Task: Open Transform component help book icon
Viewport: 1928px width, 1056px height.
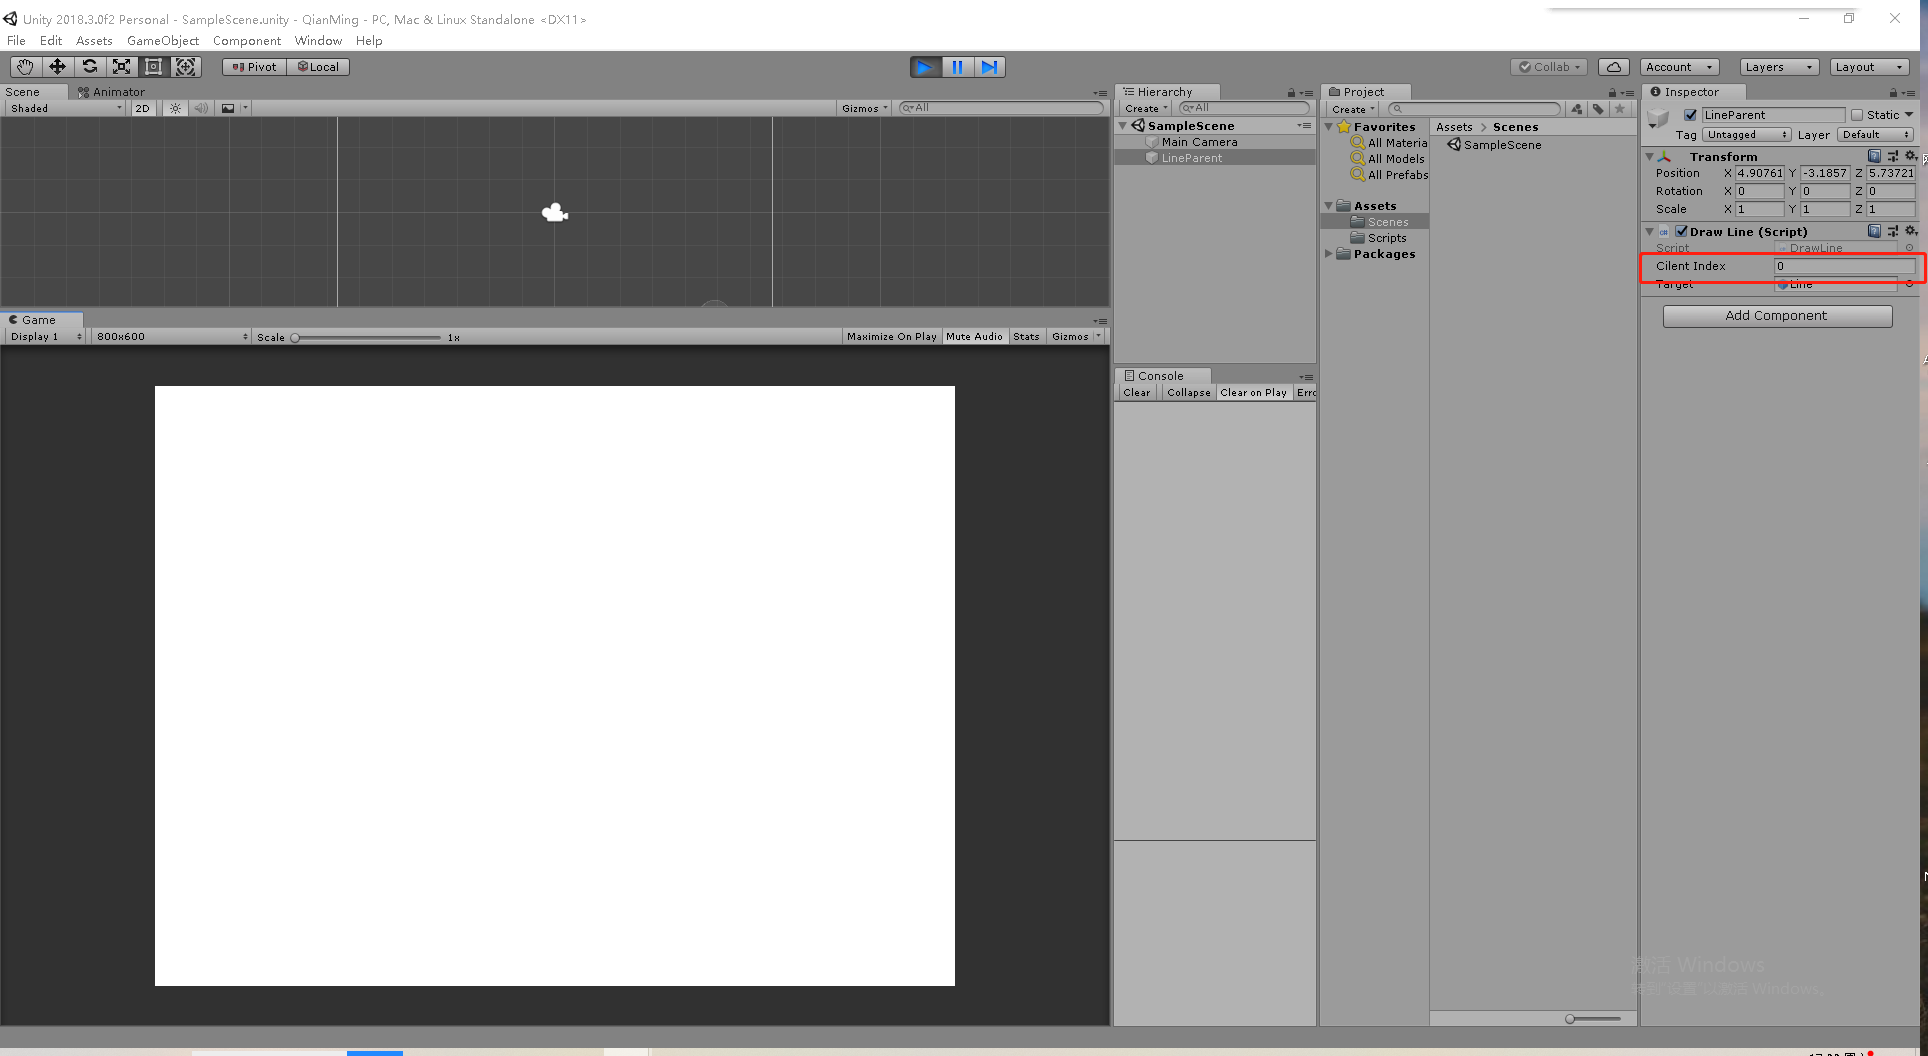Action: [x=1874, y=156]
